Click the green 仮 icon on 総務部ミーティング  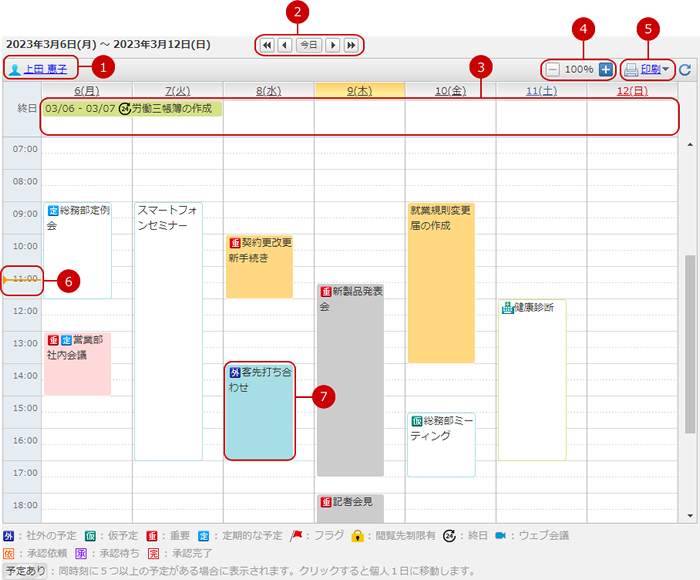(x=417, y=421)
